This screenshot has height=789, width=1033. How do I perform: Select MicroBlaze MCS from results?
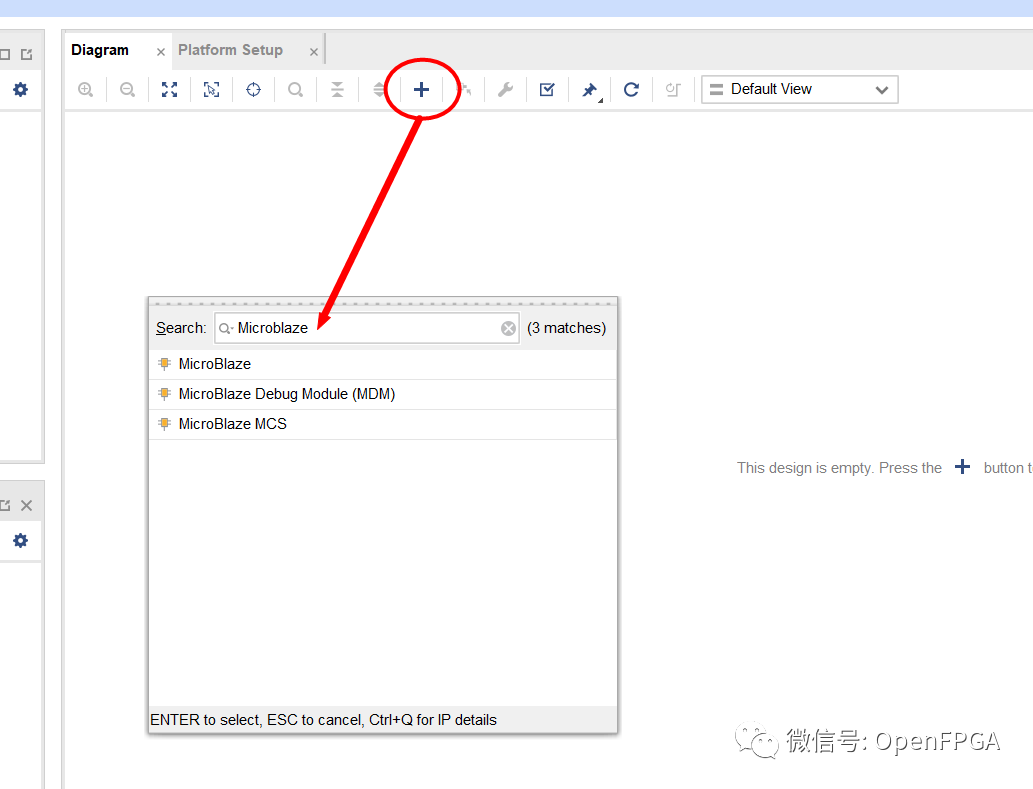[x=383, y=424]
